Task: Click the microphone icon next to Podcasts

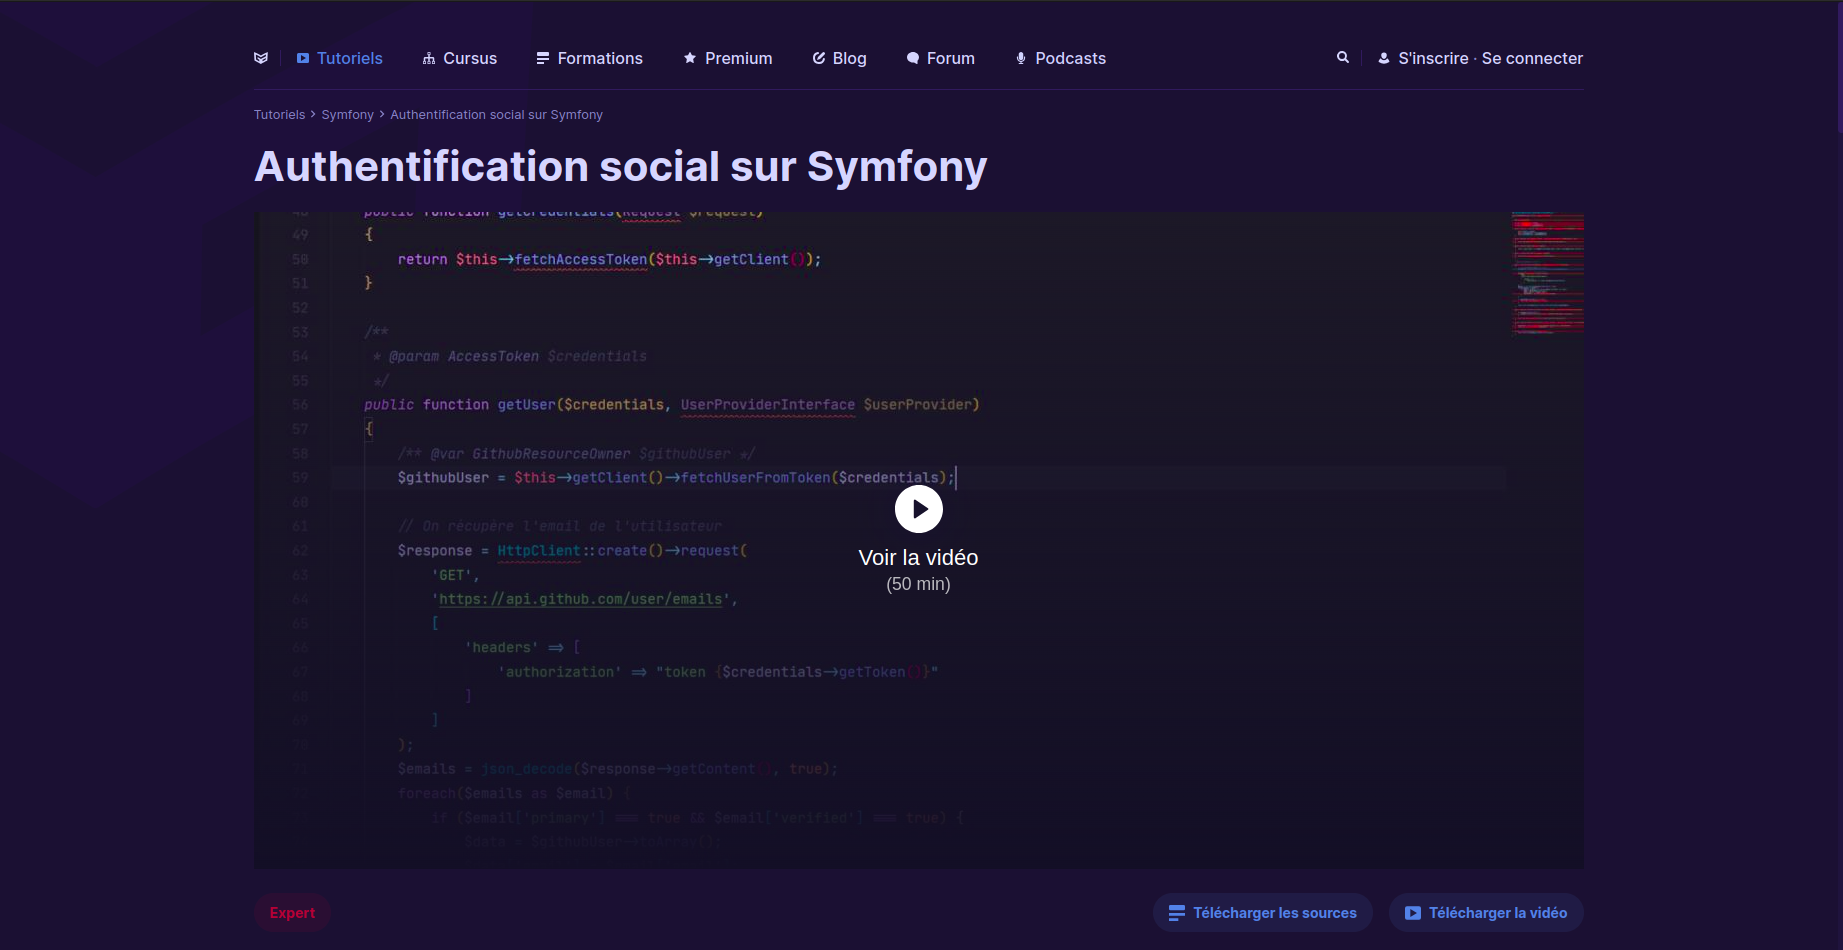Action: pos(1020,58)
